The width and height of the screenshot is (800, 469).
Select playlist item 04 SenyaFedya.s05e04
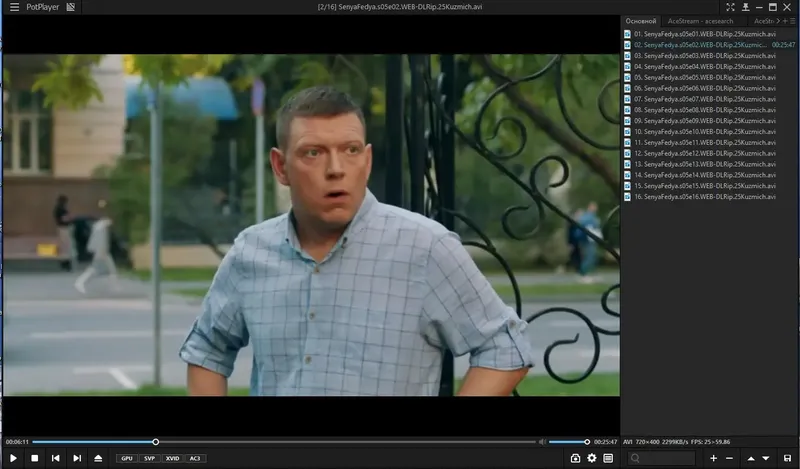[710, 67]
